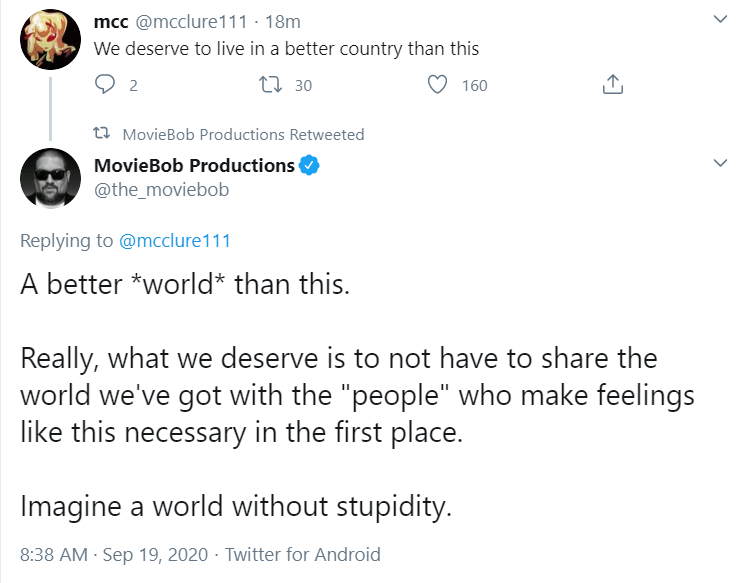Click the @the_moviebob handle

click(x=160, y=188)
